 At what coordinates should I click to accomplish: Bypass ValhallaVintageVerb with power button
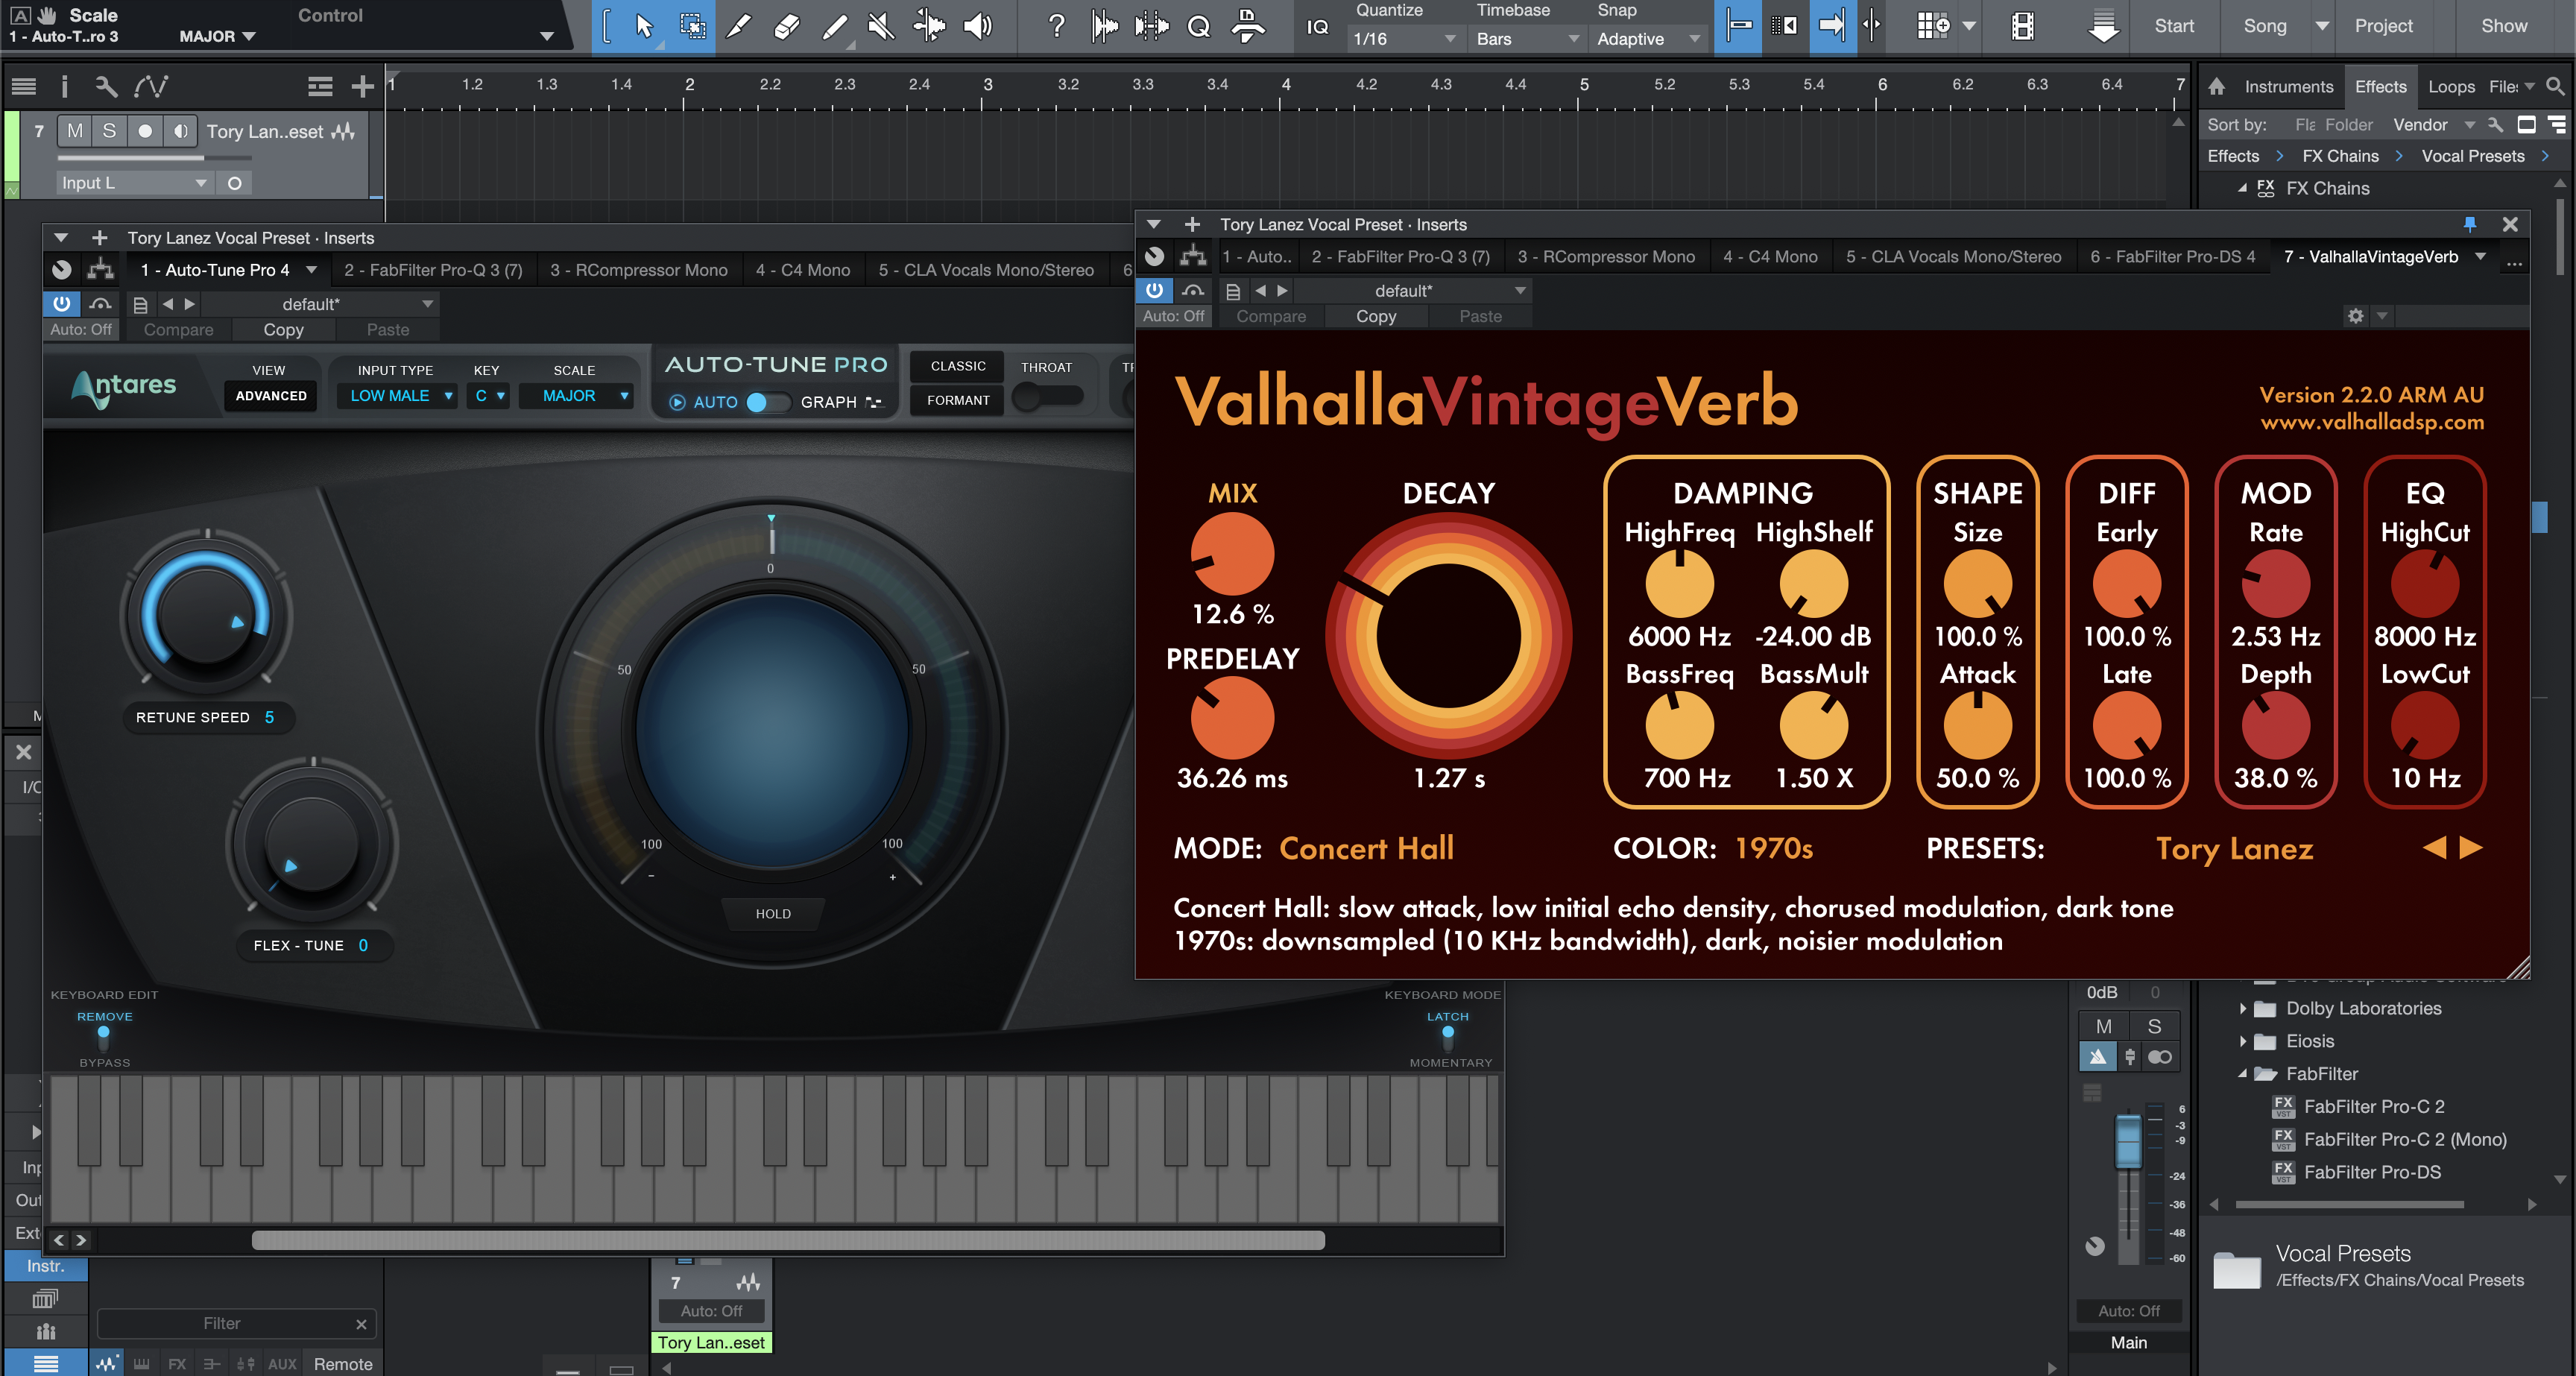[x=1154, y=290]
